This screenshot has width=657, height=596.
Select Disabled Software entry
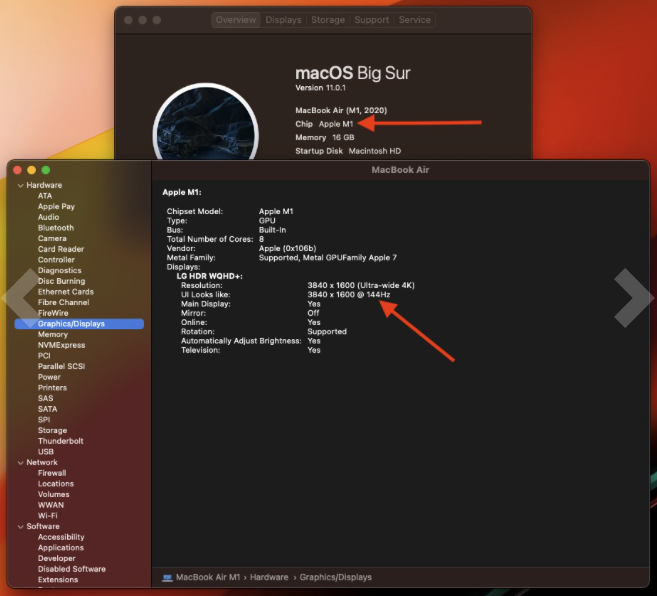(x=72, y=569)
